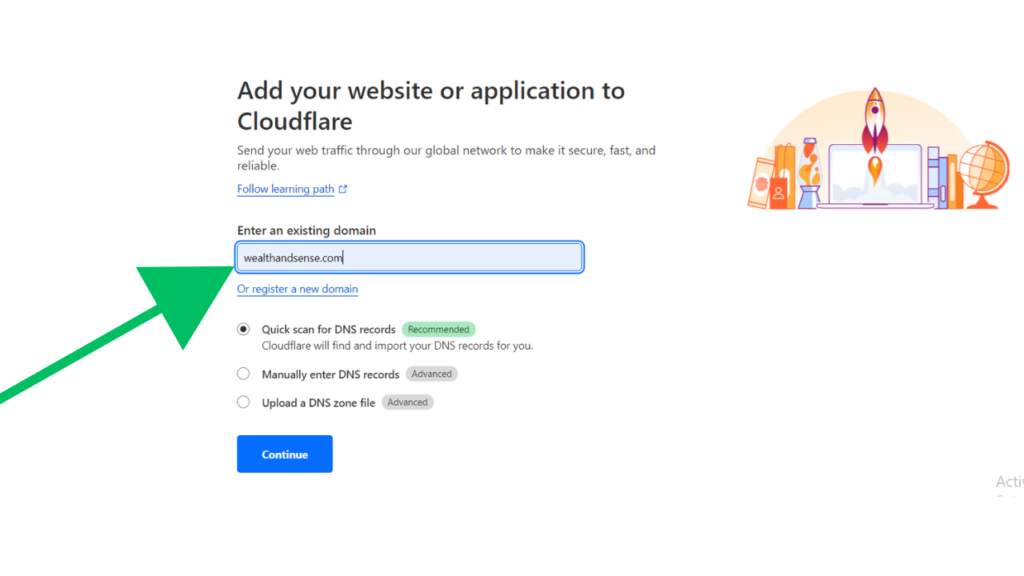Click the Advanced badge next to Manually enter

tap(431, 374)
